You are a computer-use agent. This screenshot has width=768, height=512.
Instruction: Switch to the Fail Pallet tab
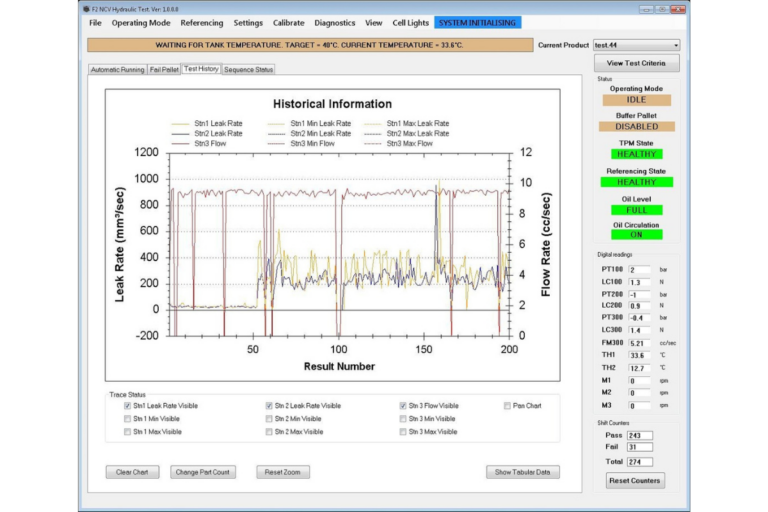[x=164, y=70]
